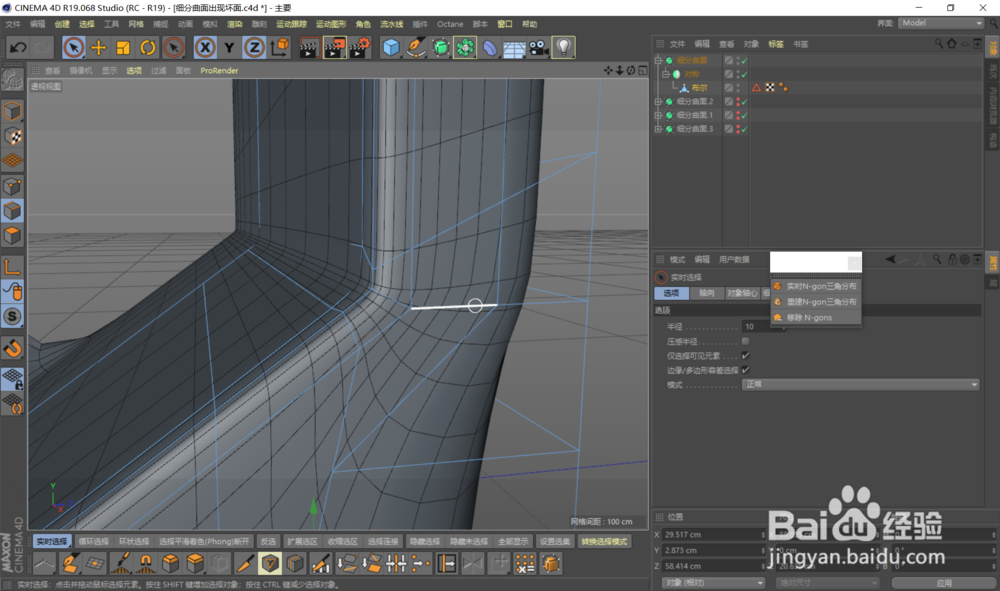The height and width of the screenshot is (591, 1000).
Task: Click the Floor environment icon
Action: (x=514, y=48)
